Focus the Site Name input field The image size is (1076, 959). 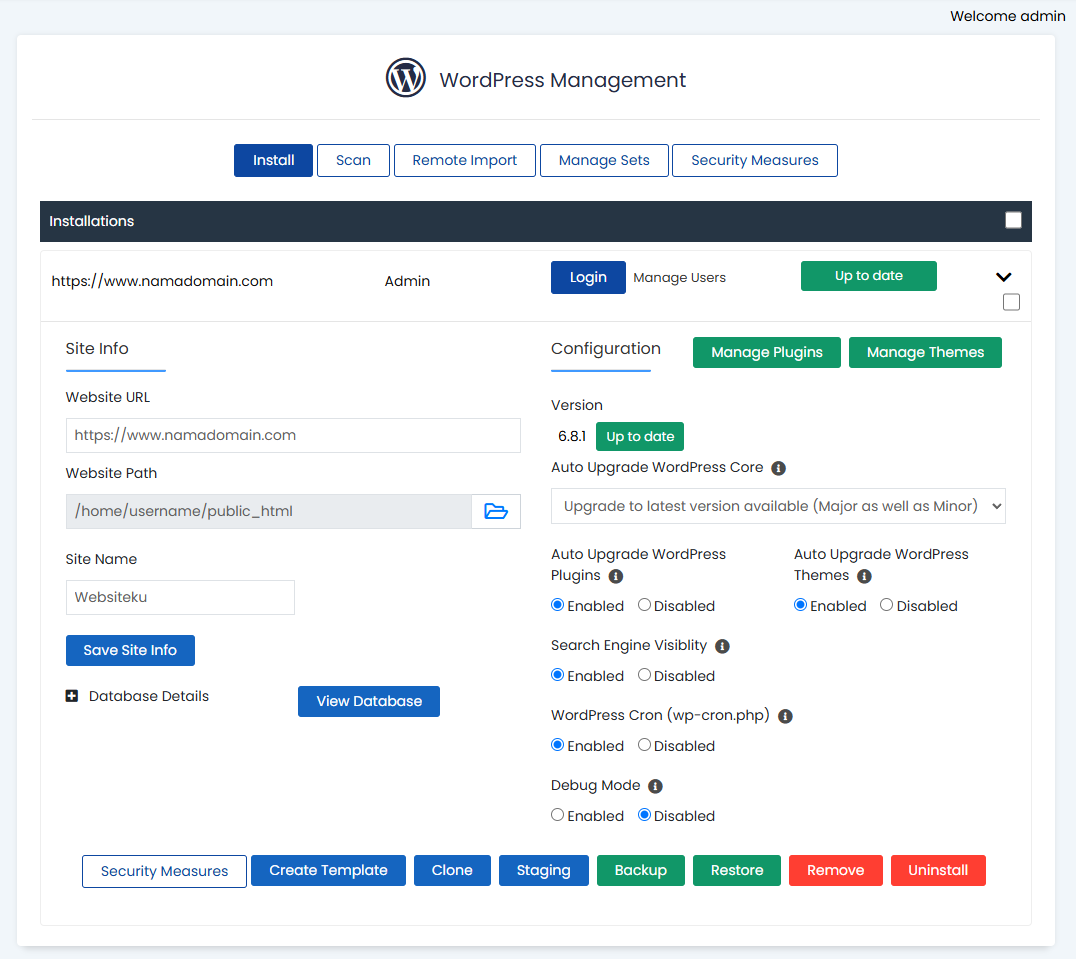[180, 597]
